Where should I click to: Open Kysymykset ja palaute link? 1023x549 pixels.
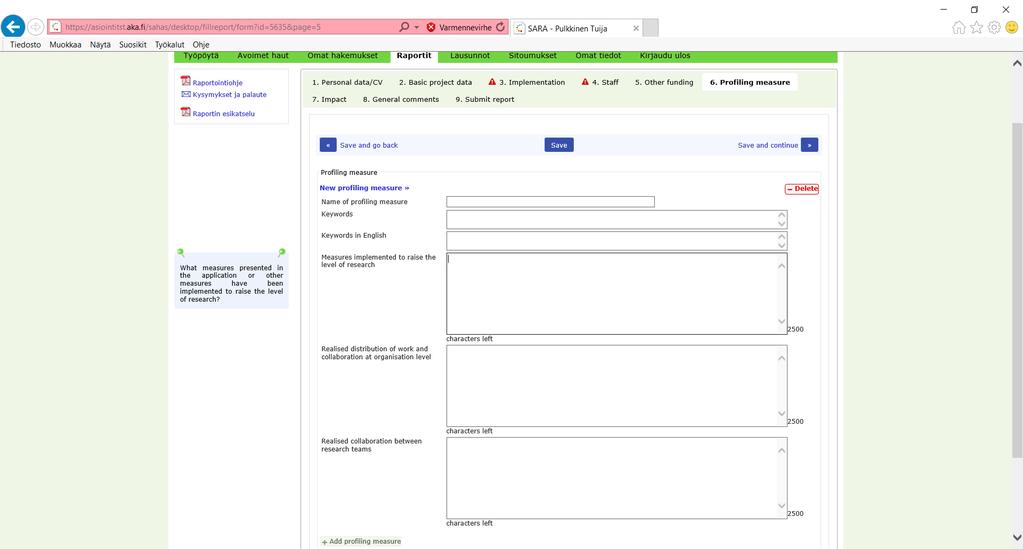(230, 95)
